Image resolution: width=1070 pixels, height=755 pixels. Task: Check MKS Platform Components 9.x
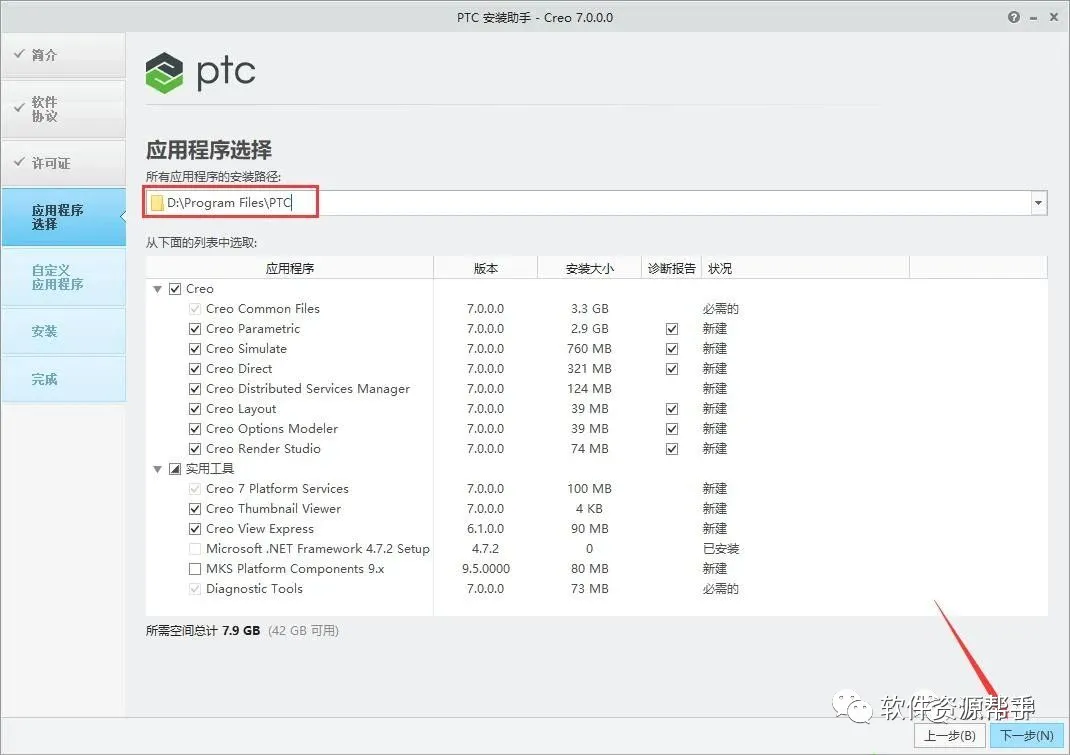(x=195, y=569)
